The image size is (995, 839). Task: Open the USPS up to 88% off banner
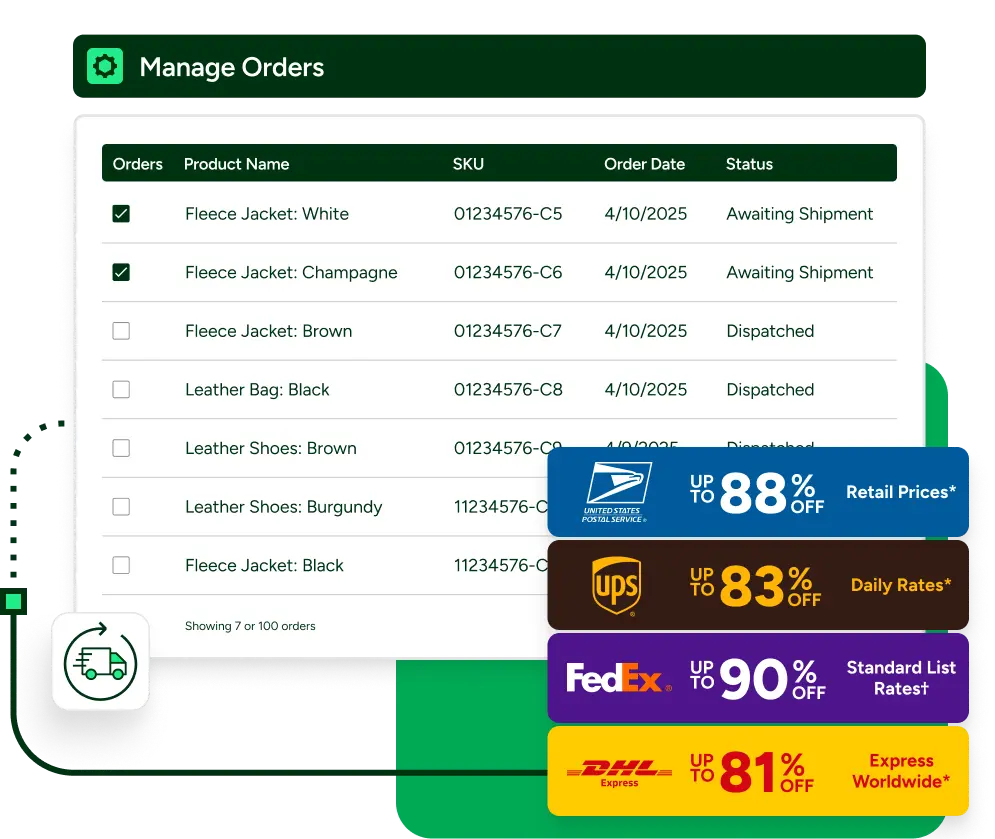tap(757, 491)
